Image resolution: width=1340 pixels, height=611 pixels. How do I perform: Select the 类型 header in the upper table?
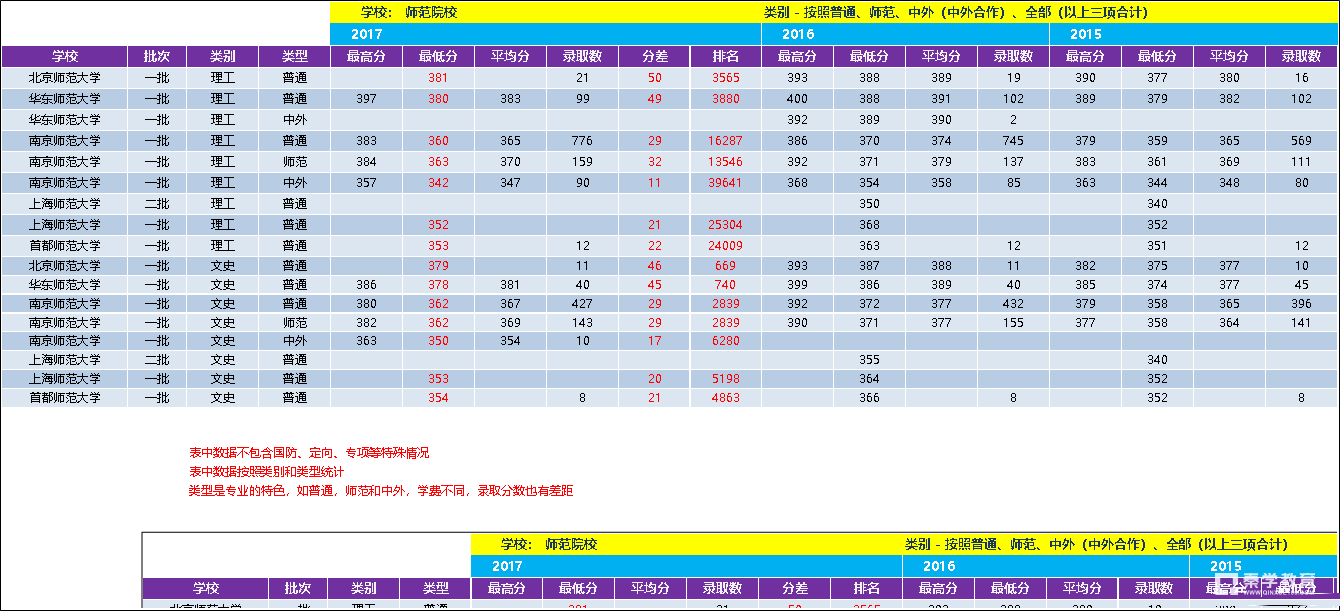(295, 57)
